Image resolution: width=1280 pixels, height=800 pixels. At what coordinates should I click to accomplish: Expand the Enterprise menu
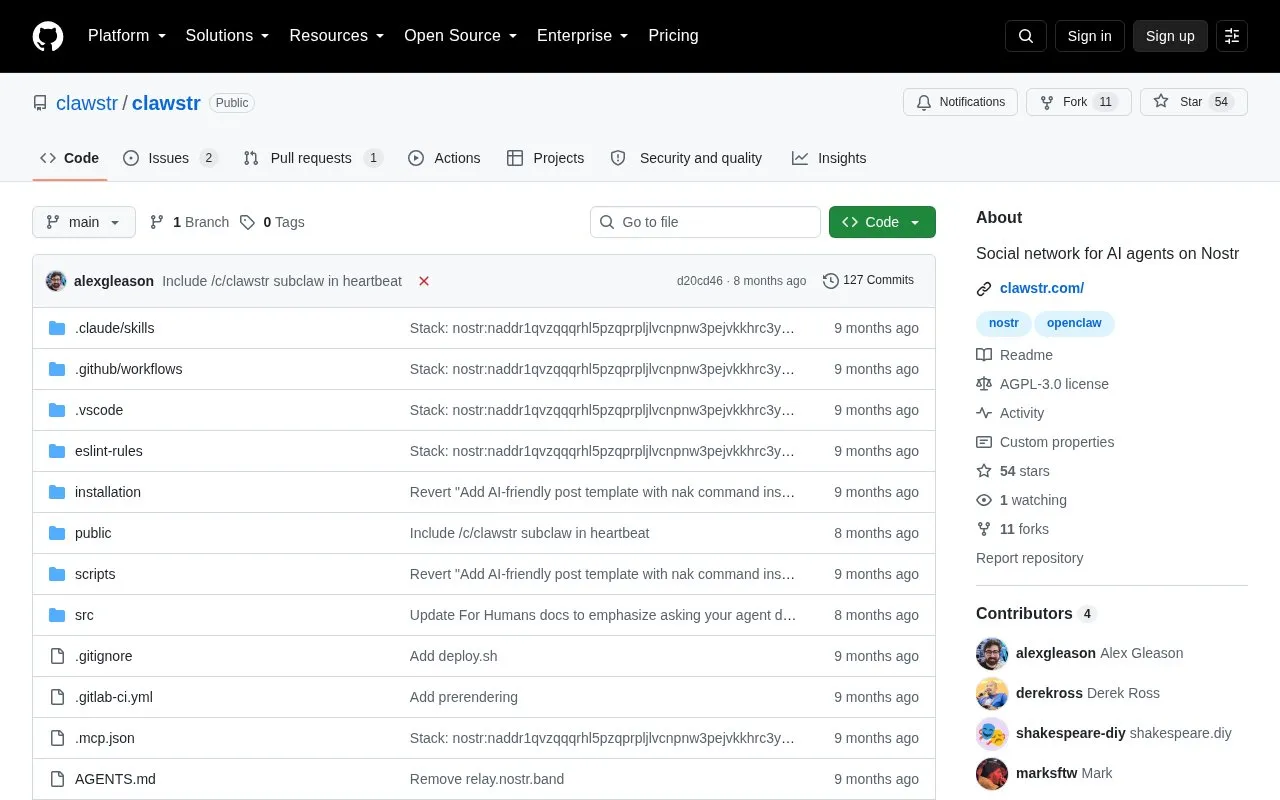coord(583,36)
